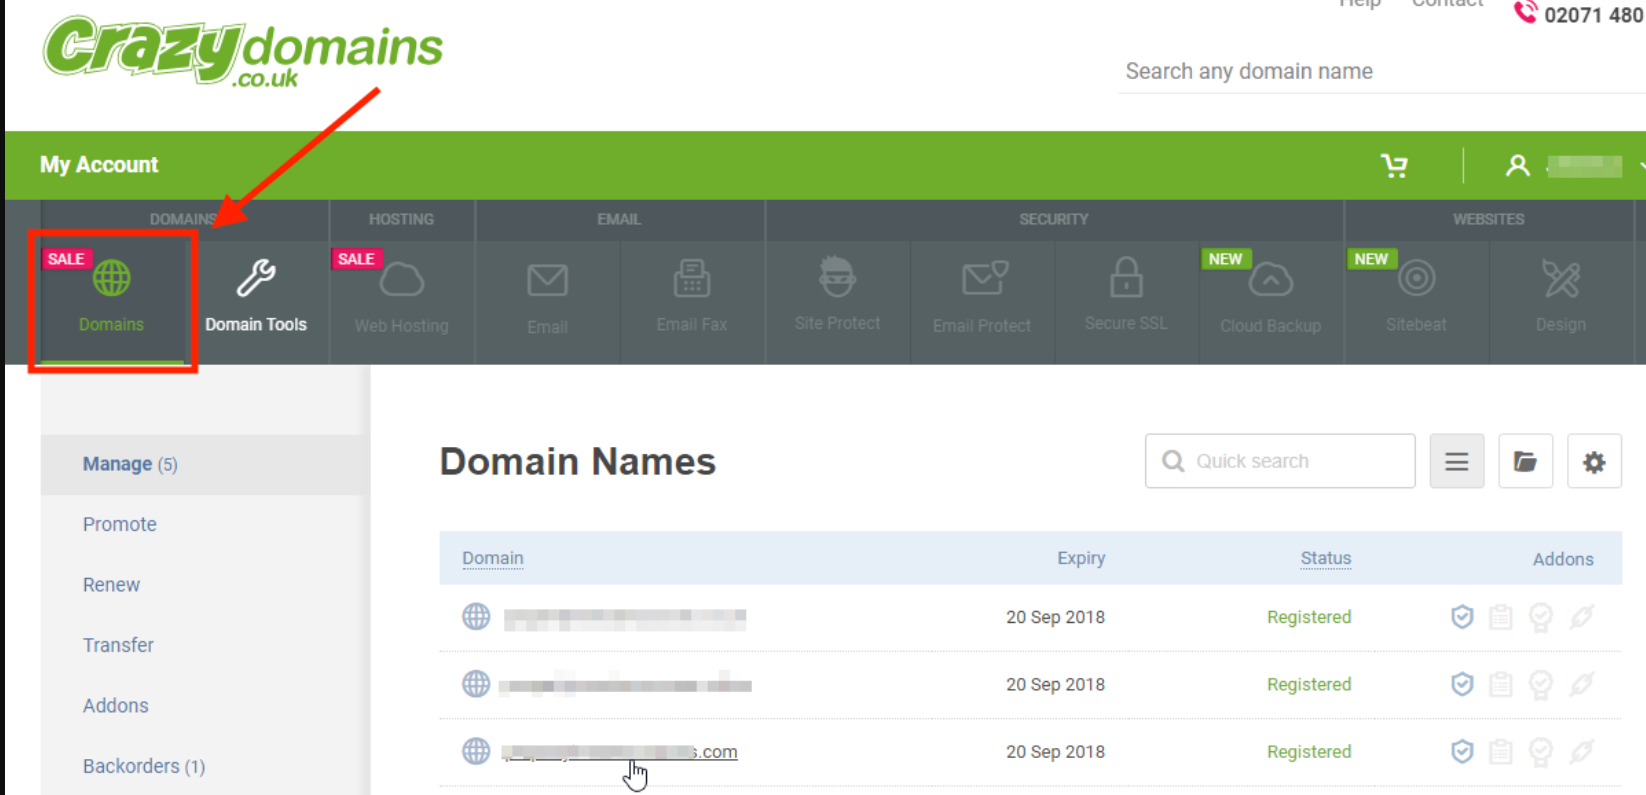Open the Email envelope icon
1646x795 pixels.
(547, 281)
